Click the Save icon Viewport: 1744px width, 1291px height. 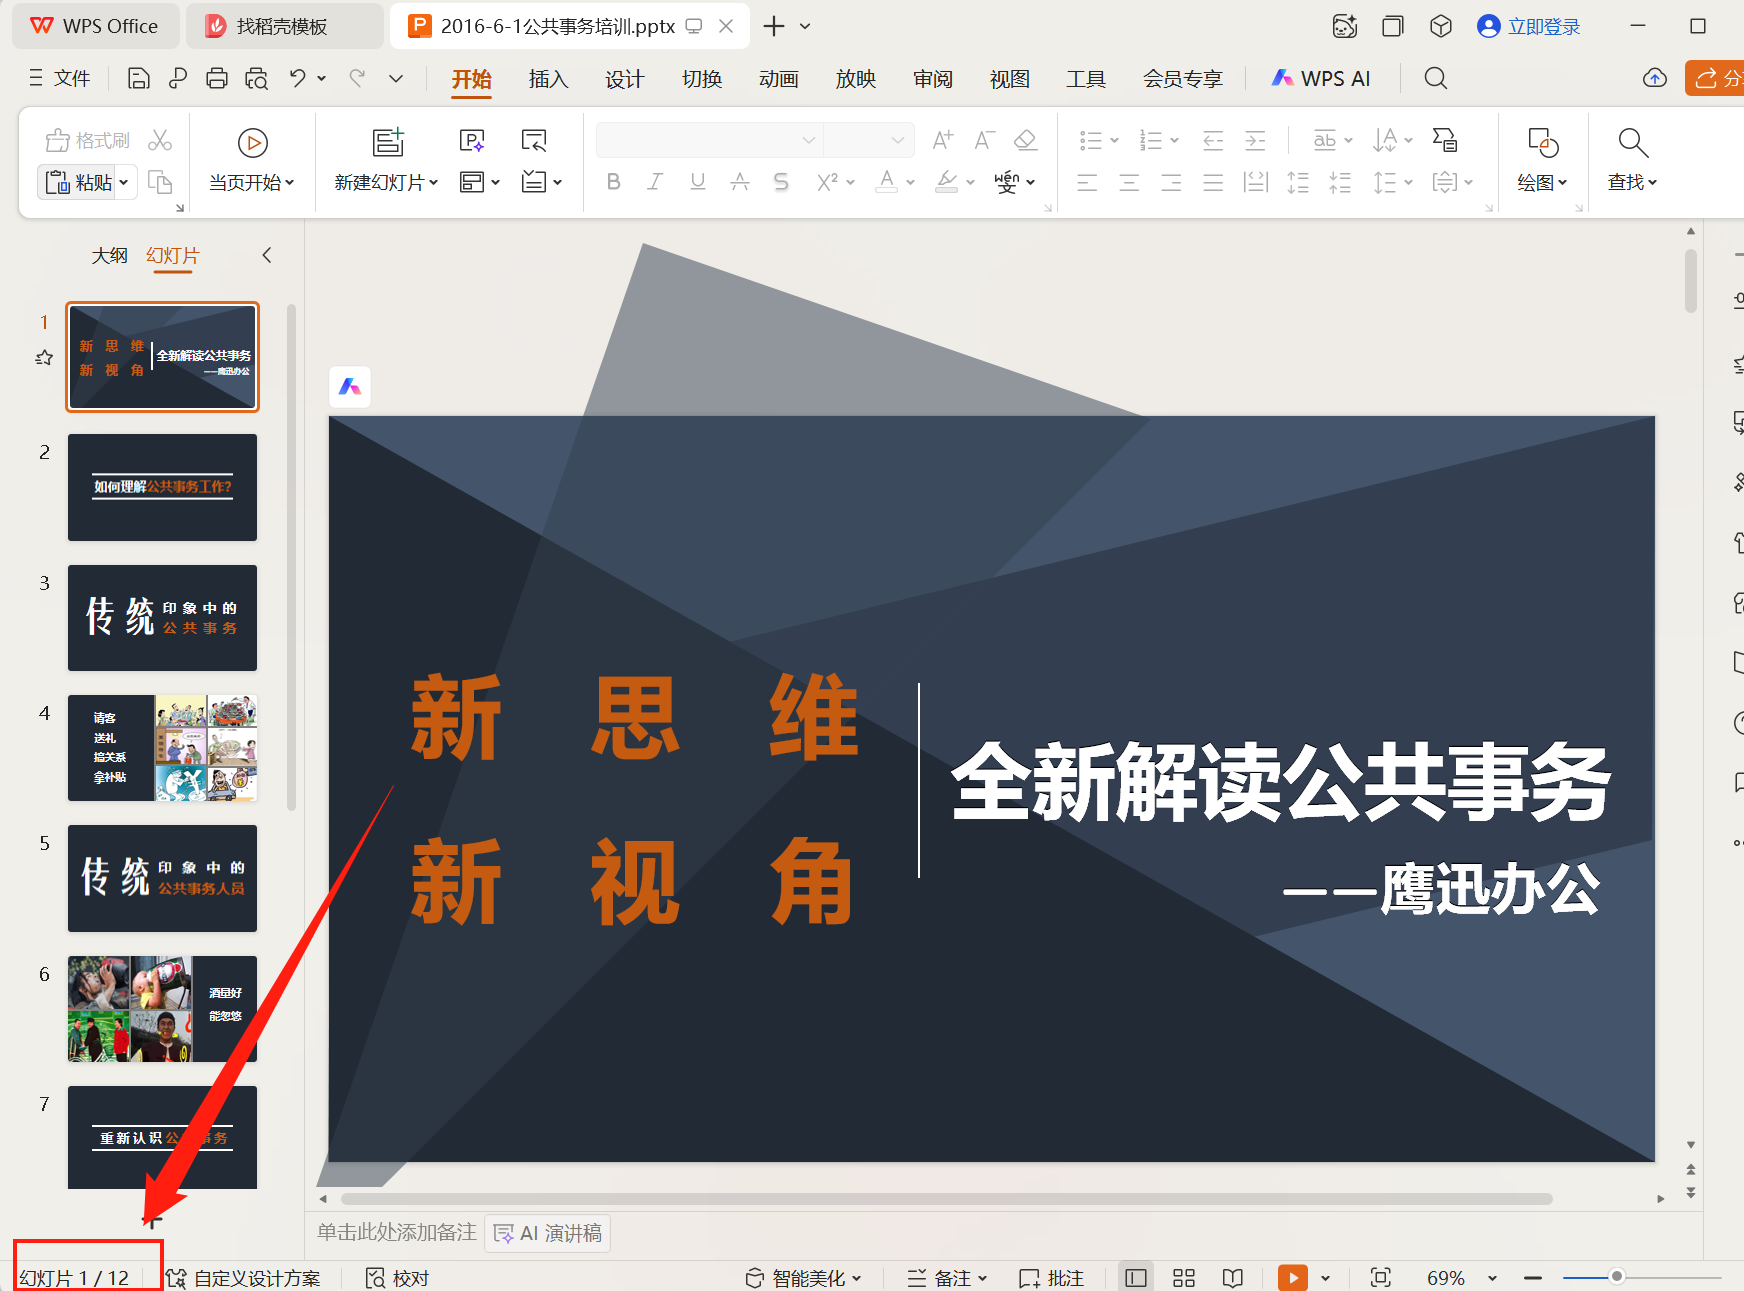138,77
